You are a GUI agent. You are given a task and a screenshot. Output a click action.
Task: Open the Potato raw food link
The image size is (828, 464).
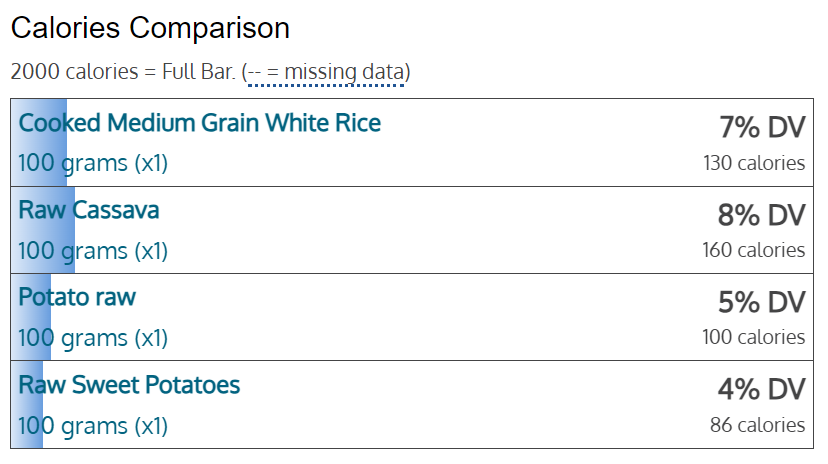(x=77, y=297)
